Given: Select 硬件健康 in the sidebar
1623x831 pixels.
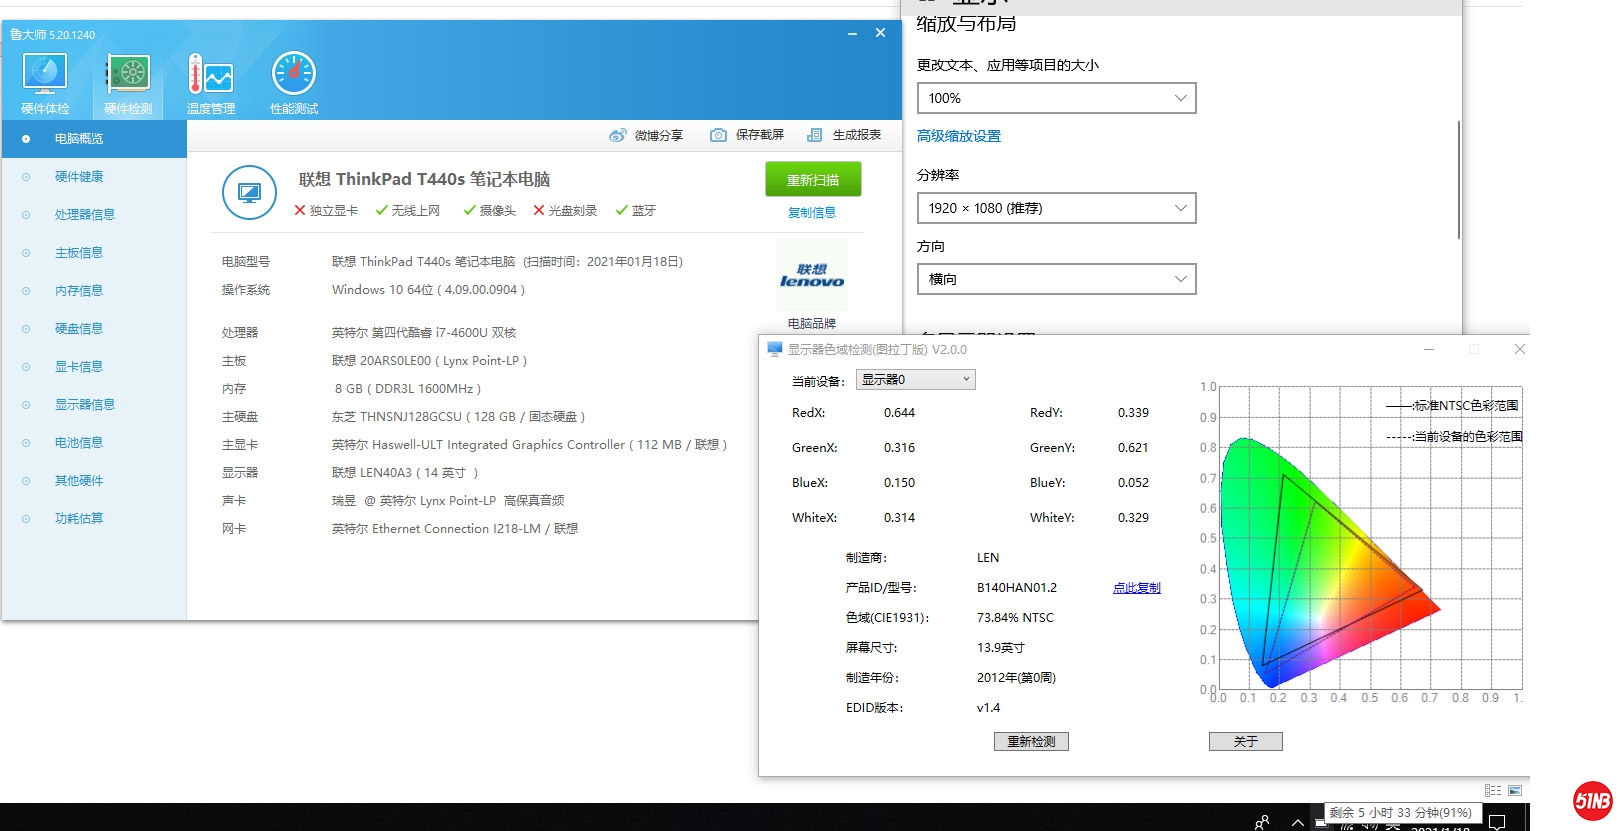Looking at the screenshot, I should pos(79,177).
